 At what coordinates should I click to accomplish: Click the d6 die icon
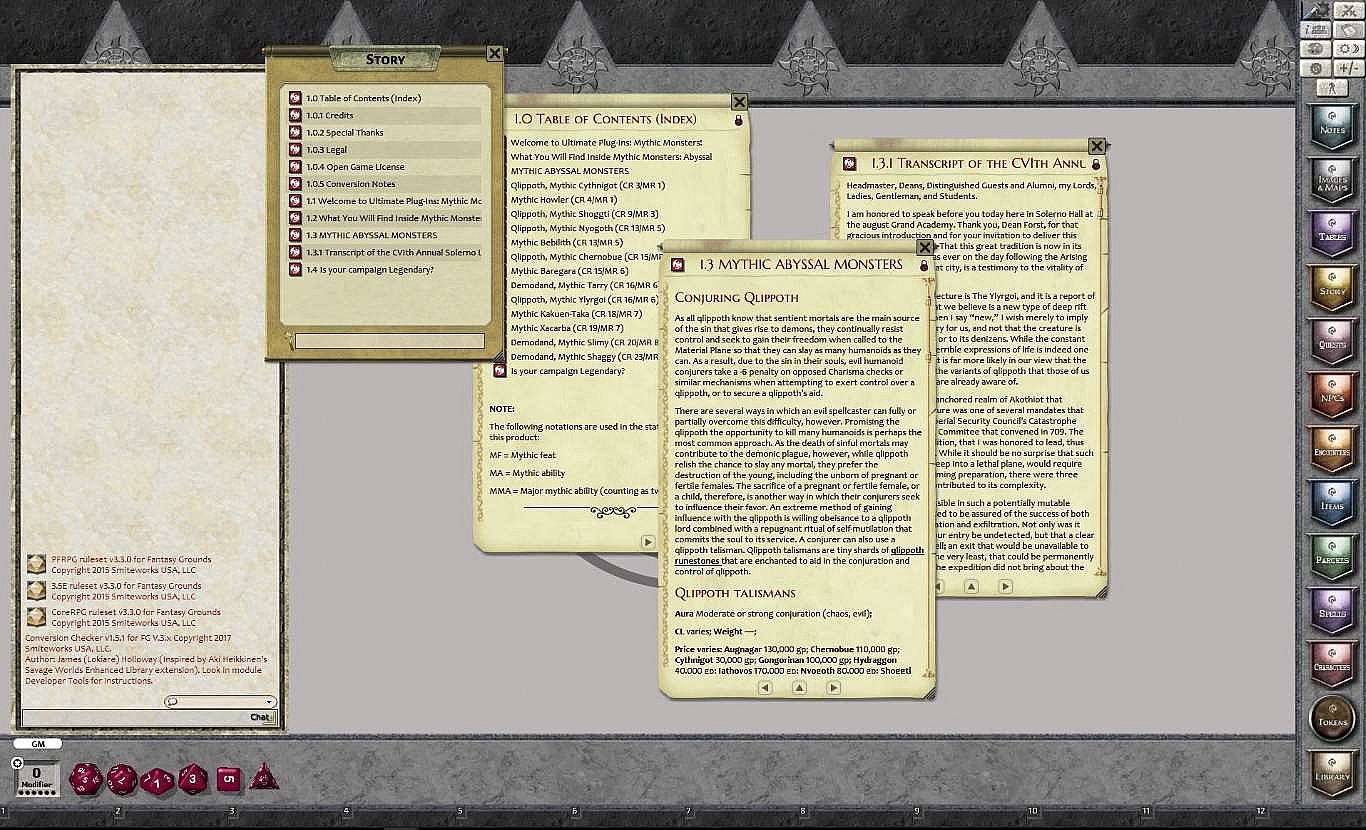pyautogui.click(x=229, y=779)
